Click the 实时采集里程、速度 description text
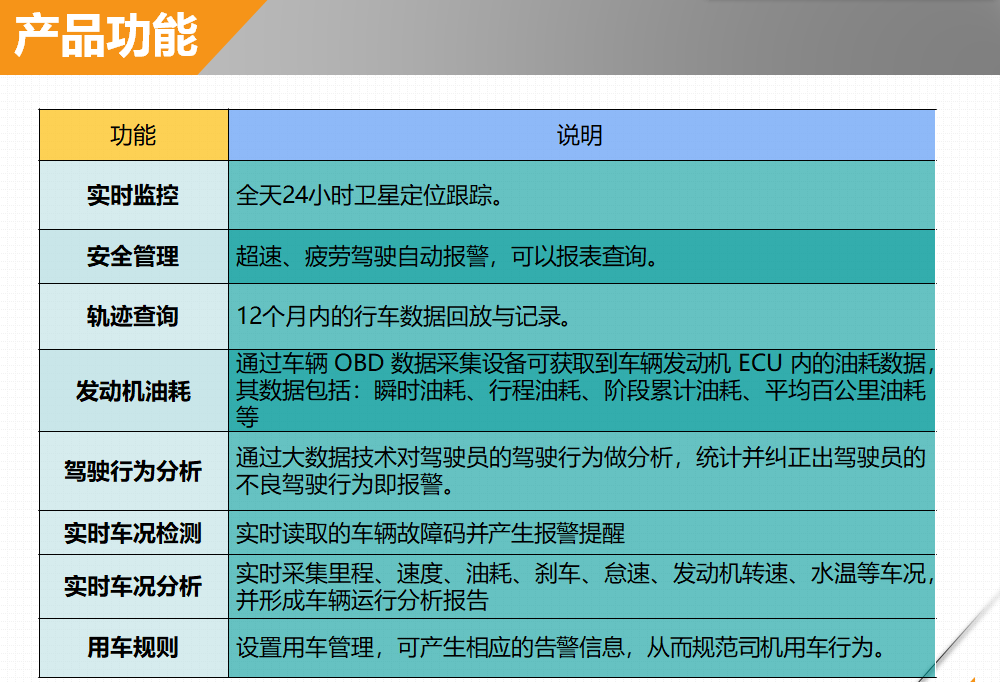This screenshot has height=682, width=1000. pyautogui.click(x=585, y=587)
